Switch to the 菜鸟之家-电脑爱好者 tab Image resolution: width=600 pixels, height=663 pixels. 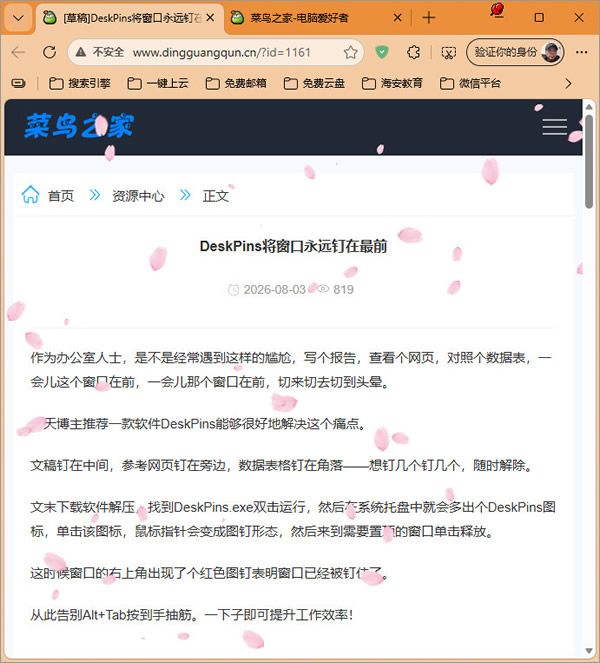click(x=299, y=18)
